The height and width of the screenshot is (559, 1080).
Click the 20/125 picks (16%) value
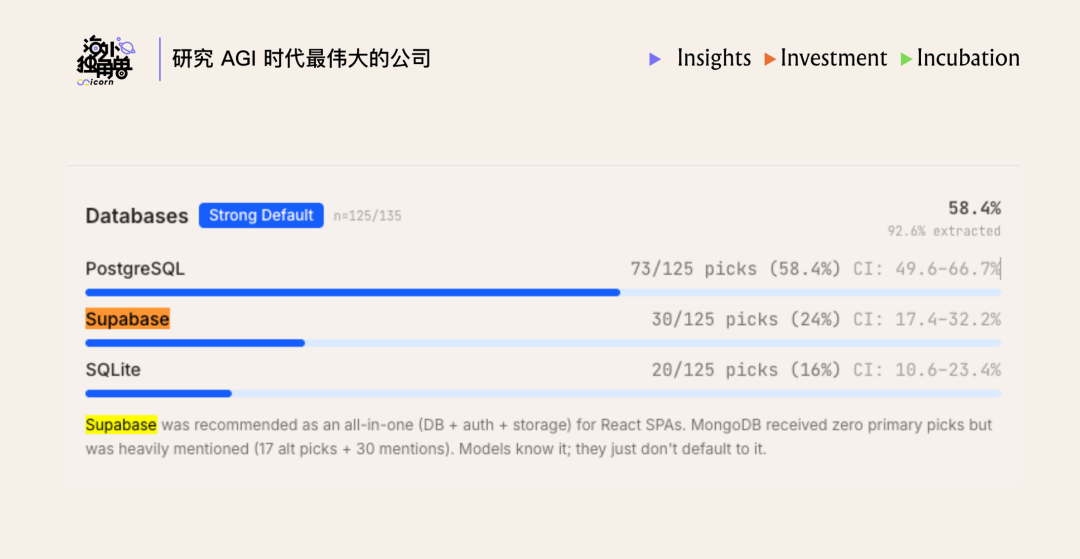coord(747,370)
